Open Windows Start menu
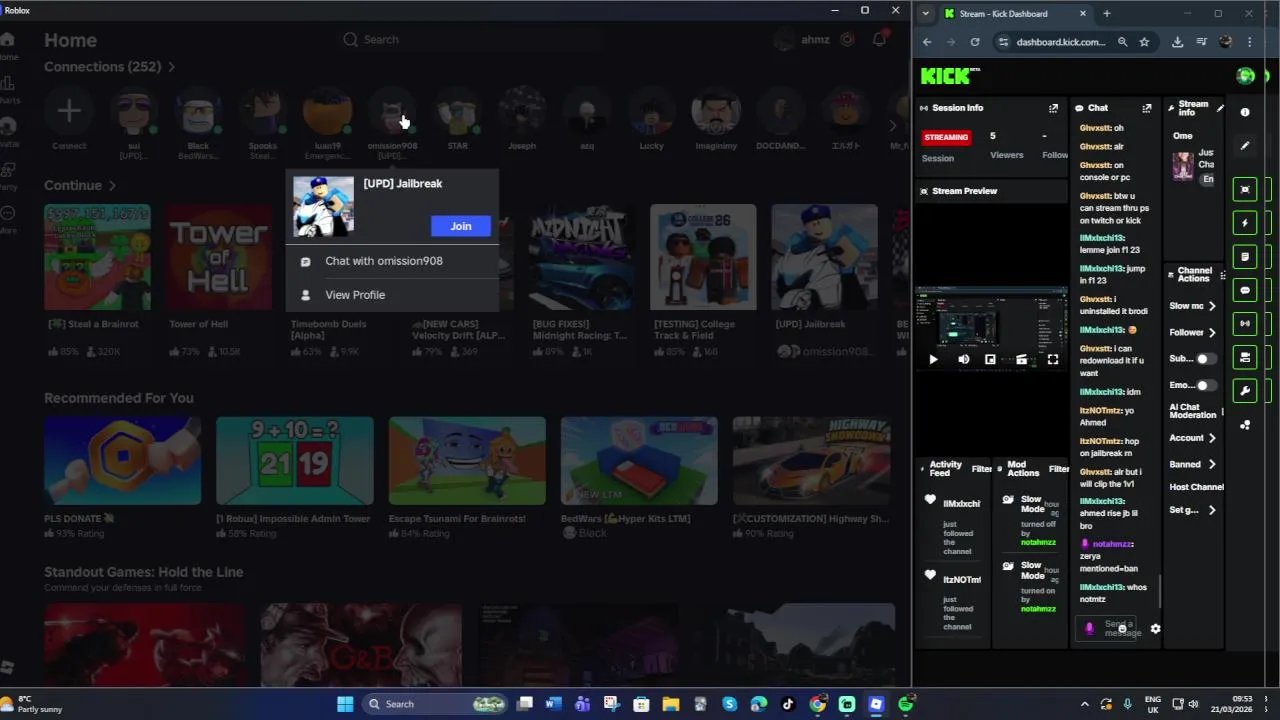 344,704
